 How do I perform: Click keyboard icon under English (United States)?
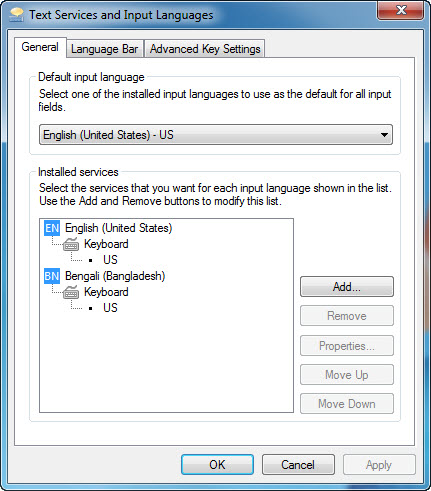71,244
